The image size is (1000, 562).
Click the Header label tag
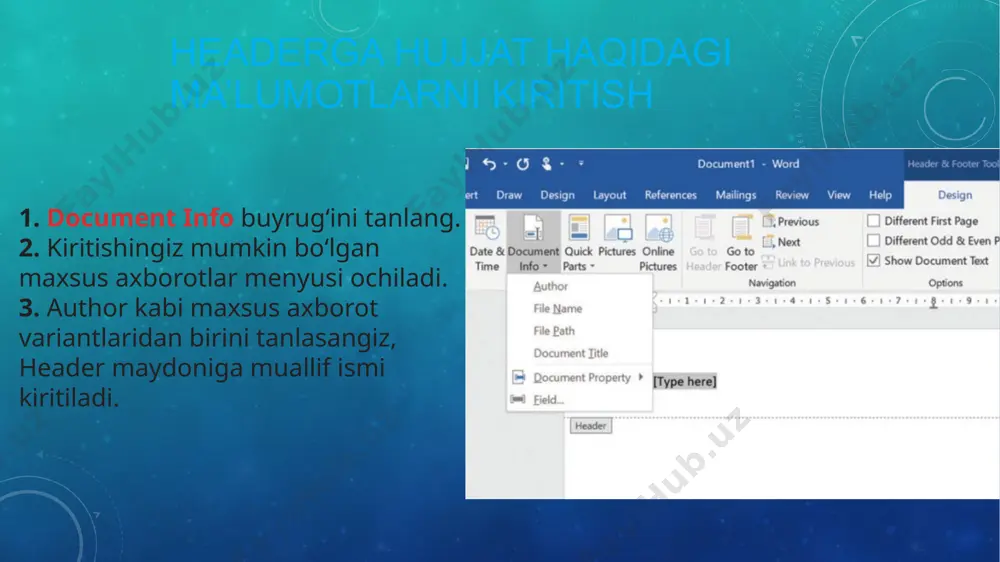591,426
